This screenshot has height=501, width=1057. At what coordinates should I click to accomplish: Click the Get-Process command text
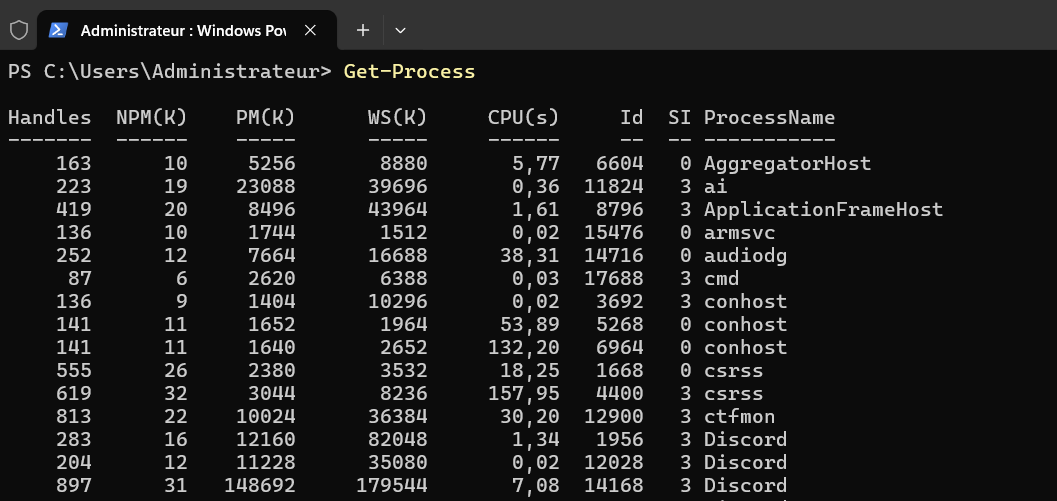(409, 71)
